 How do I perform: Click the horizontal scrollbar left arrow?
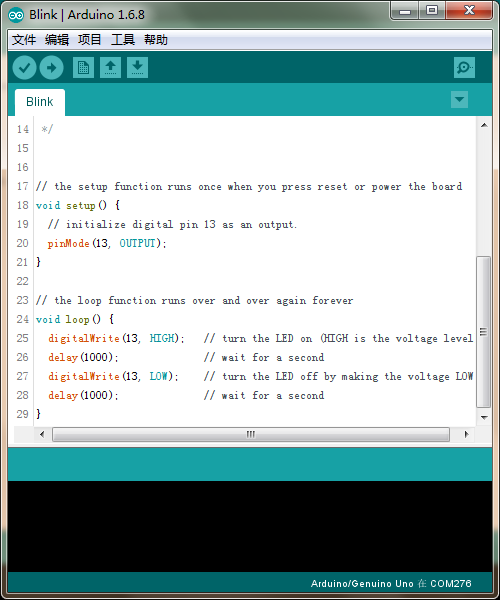pos(42,434)
